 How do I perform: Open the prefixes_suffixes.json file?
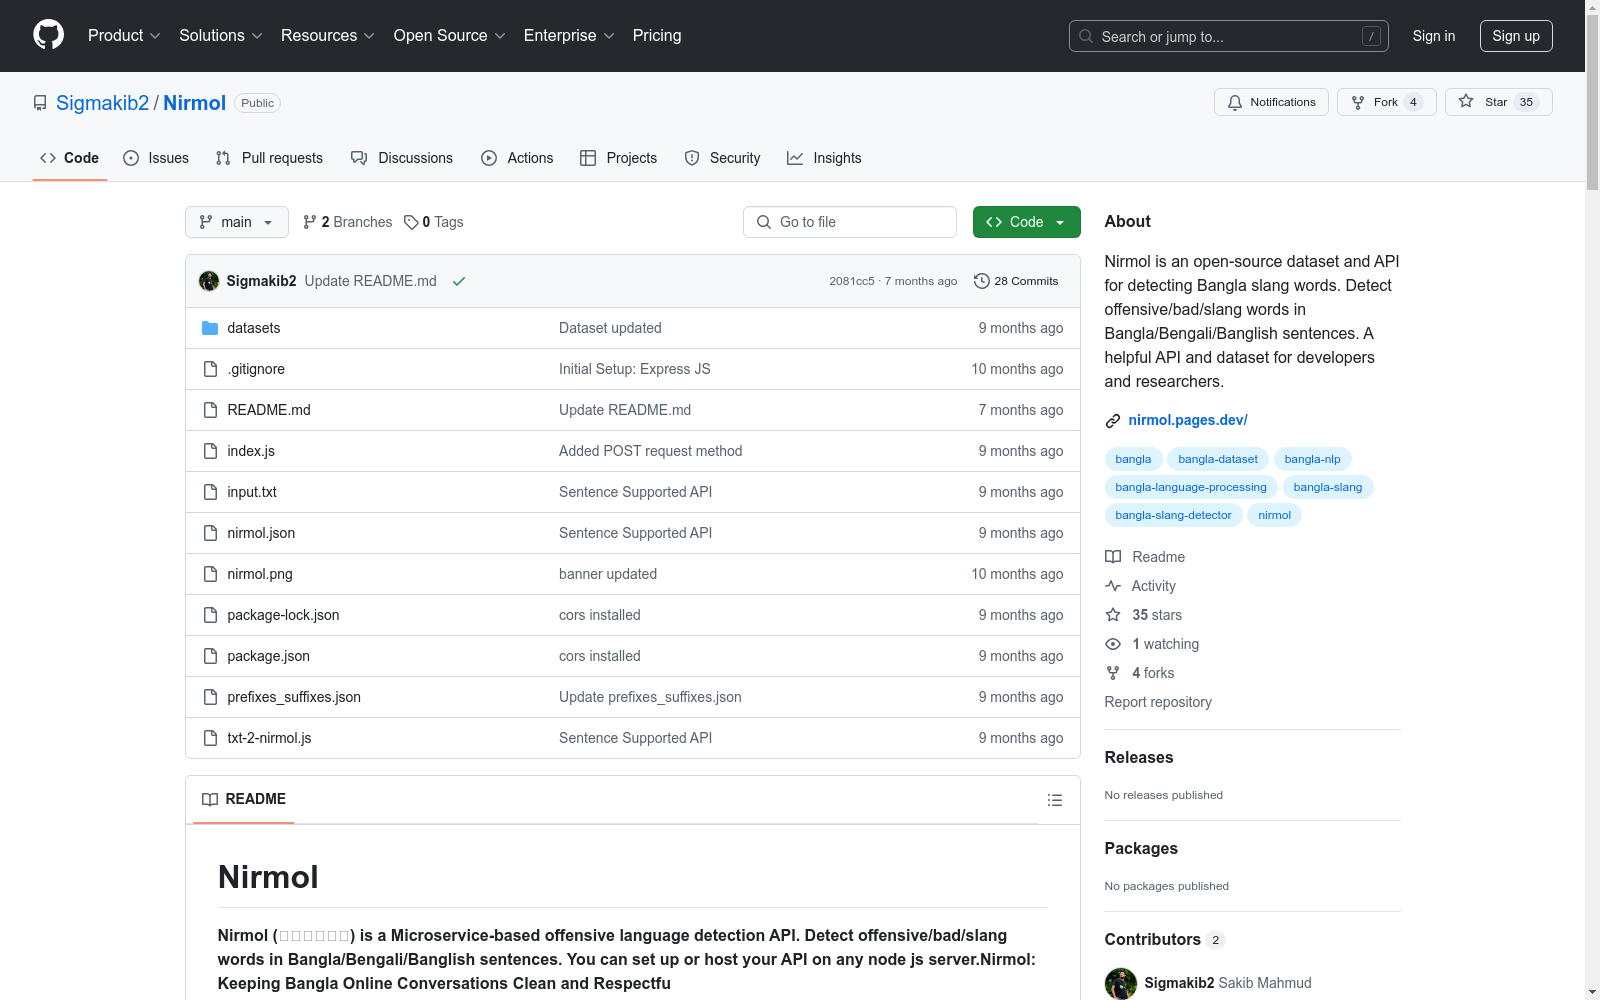click(294, 697)
